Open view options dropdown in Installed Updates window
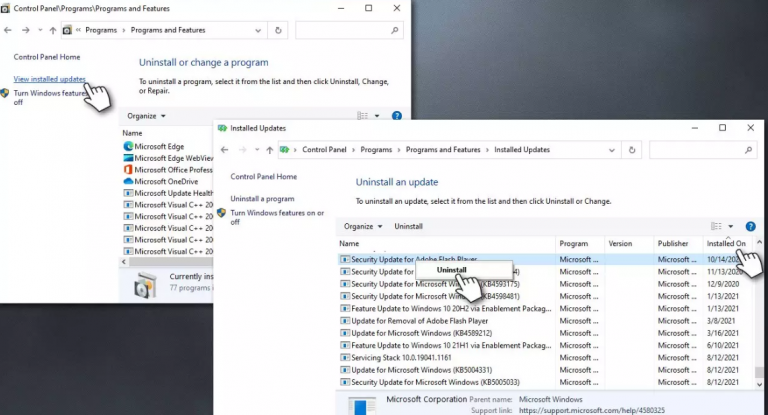 730,226
